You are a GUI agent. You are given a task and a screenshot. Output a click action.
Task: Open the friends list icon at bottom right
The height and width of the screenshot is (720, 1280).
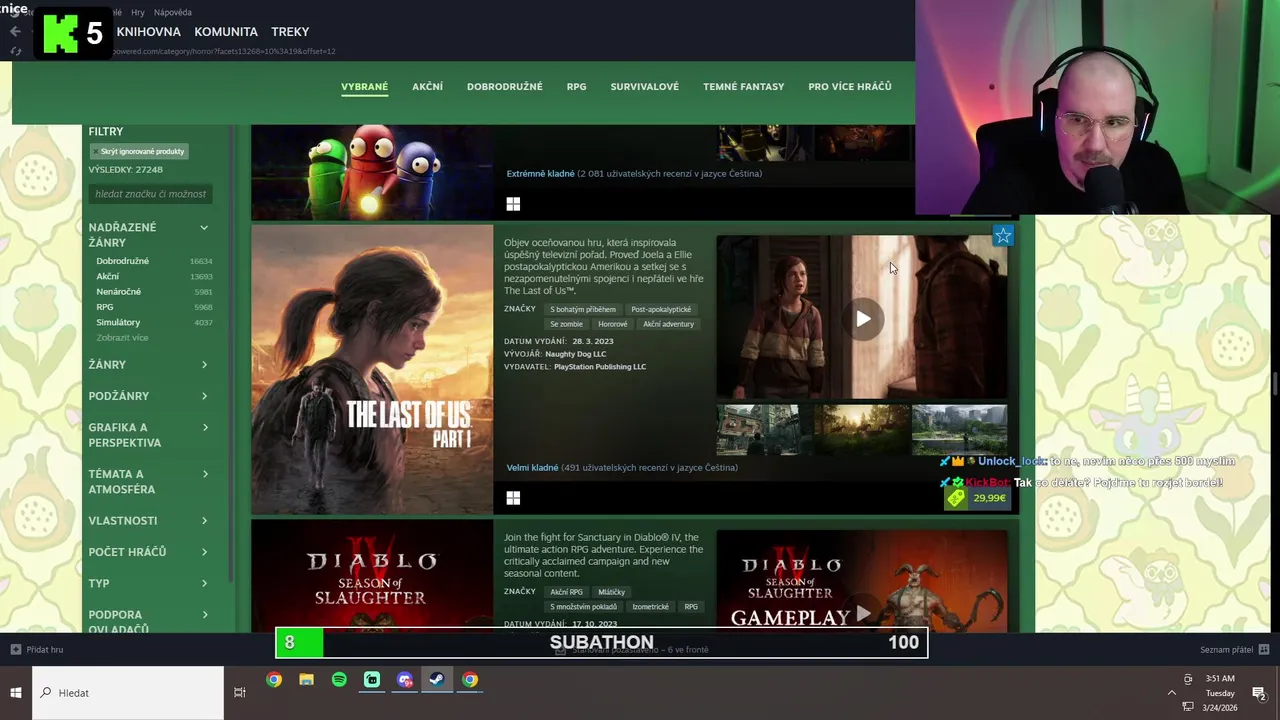tap(1264, 649)
